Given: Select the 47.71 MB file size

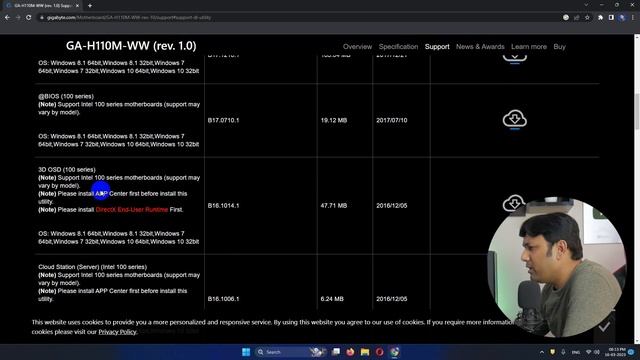Looking at the screenshot, I should coord(334,205).
